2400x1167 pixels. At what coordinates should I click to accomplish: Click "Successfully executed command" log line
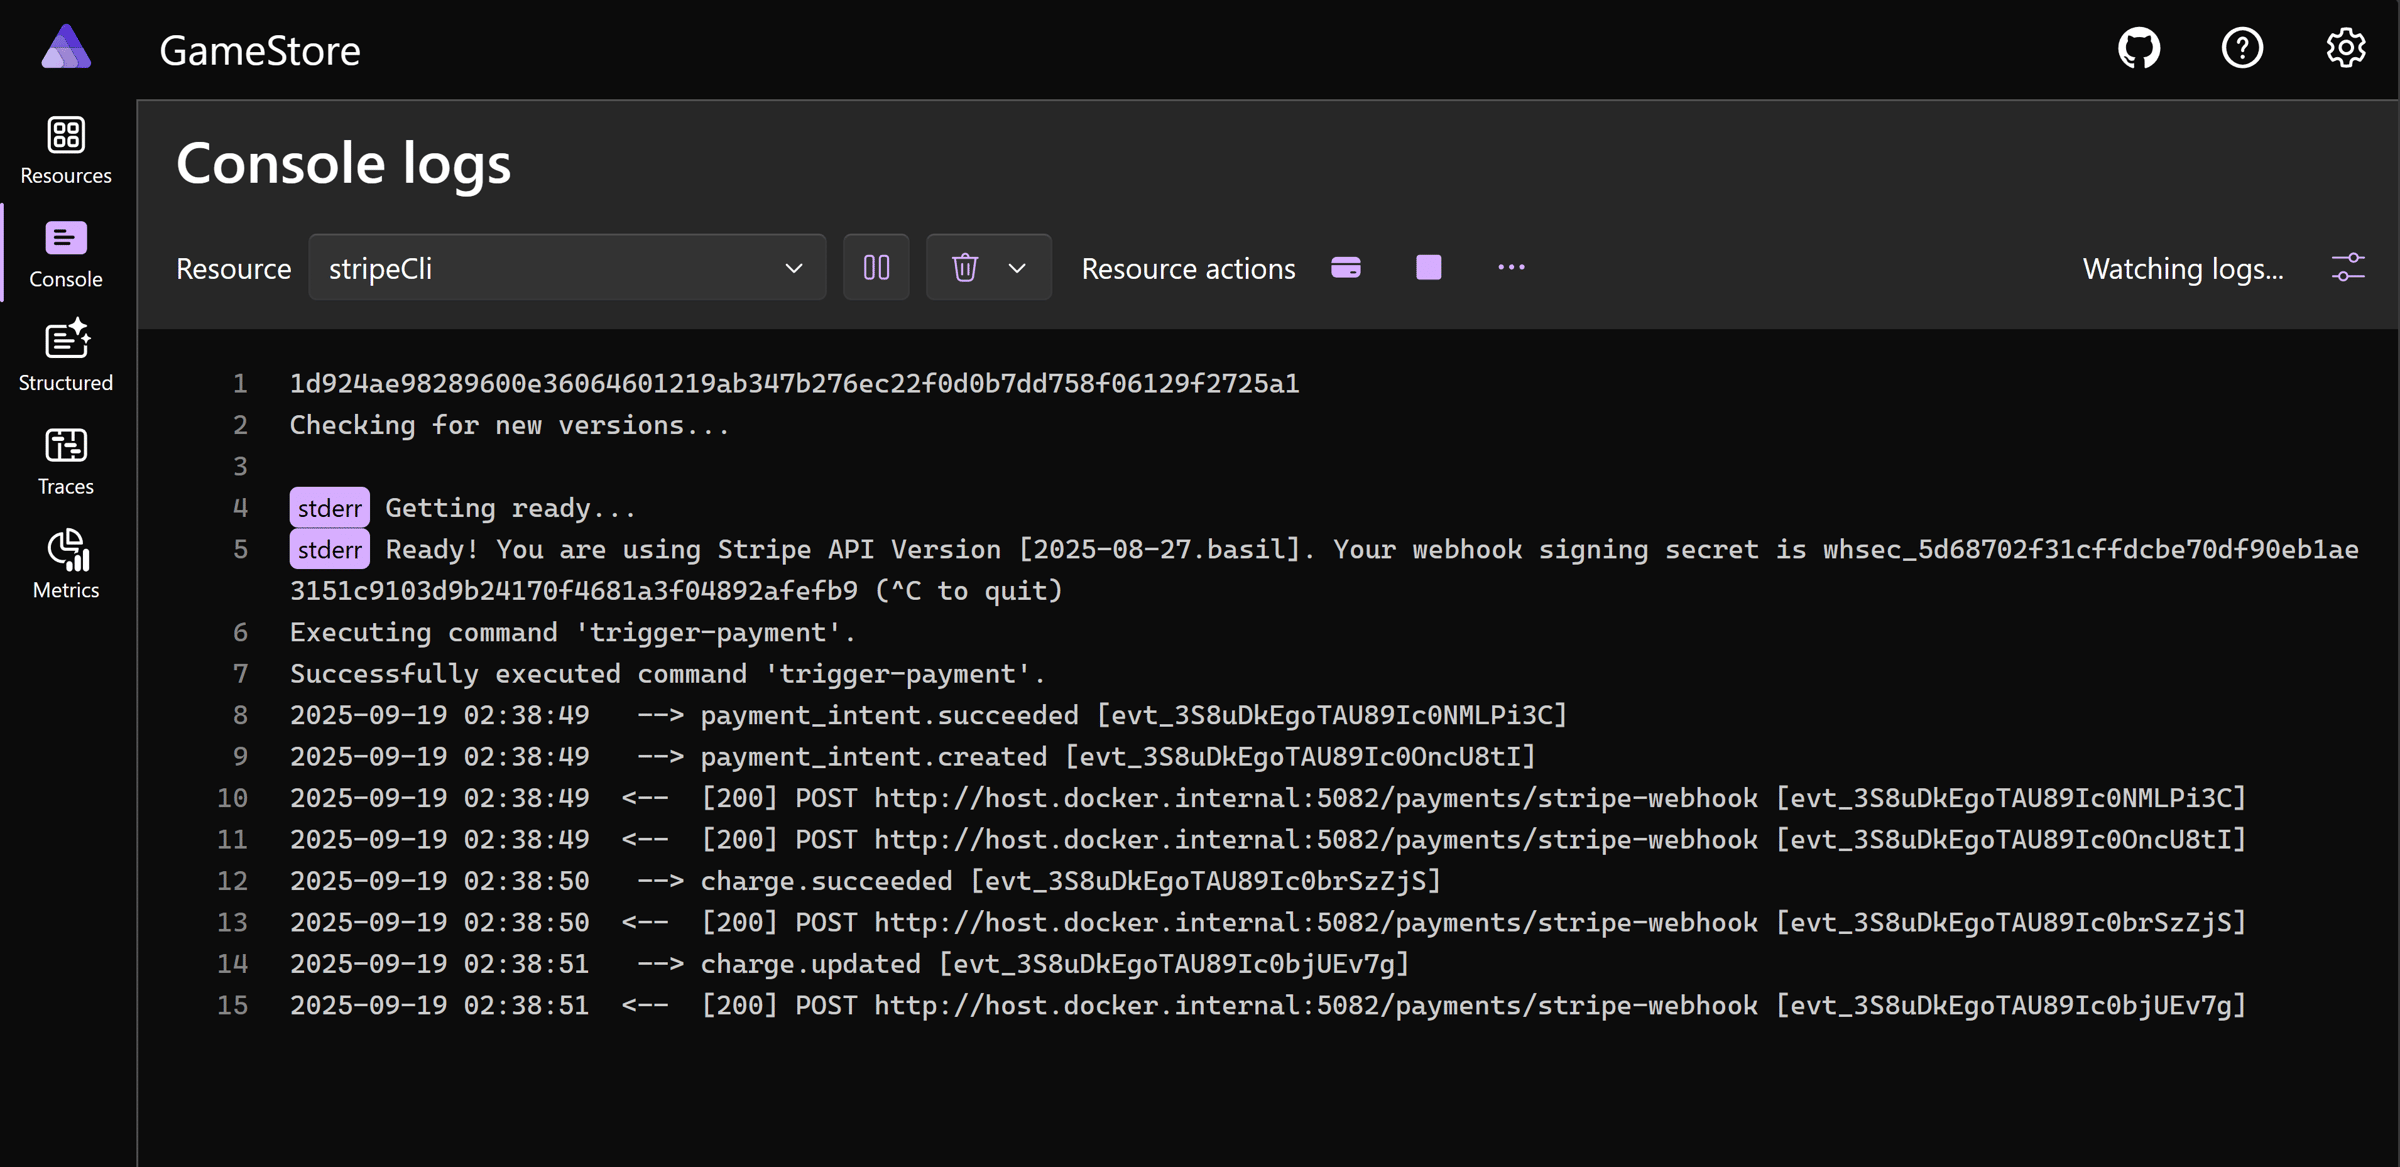667,674
